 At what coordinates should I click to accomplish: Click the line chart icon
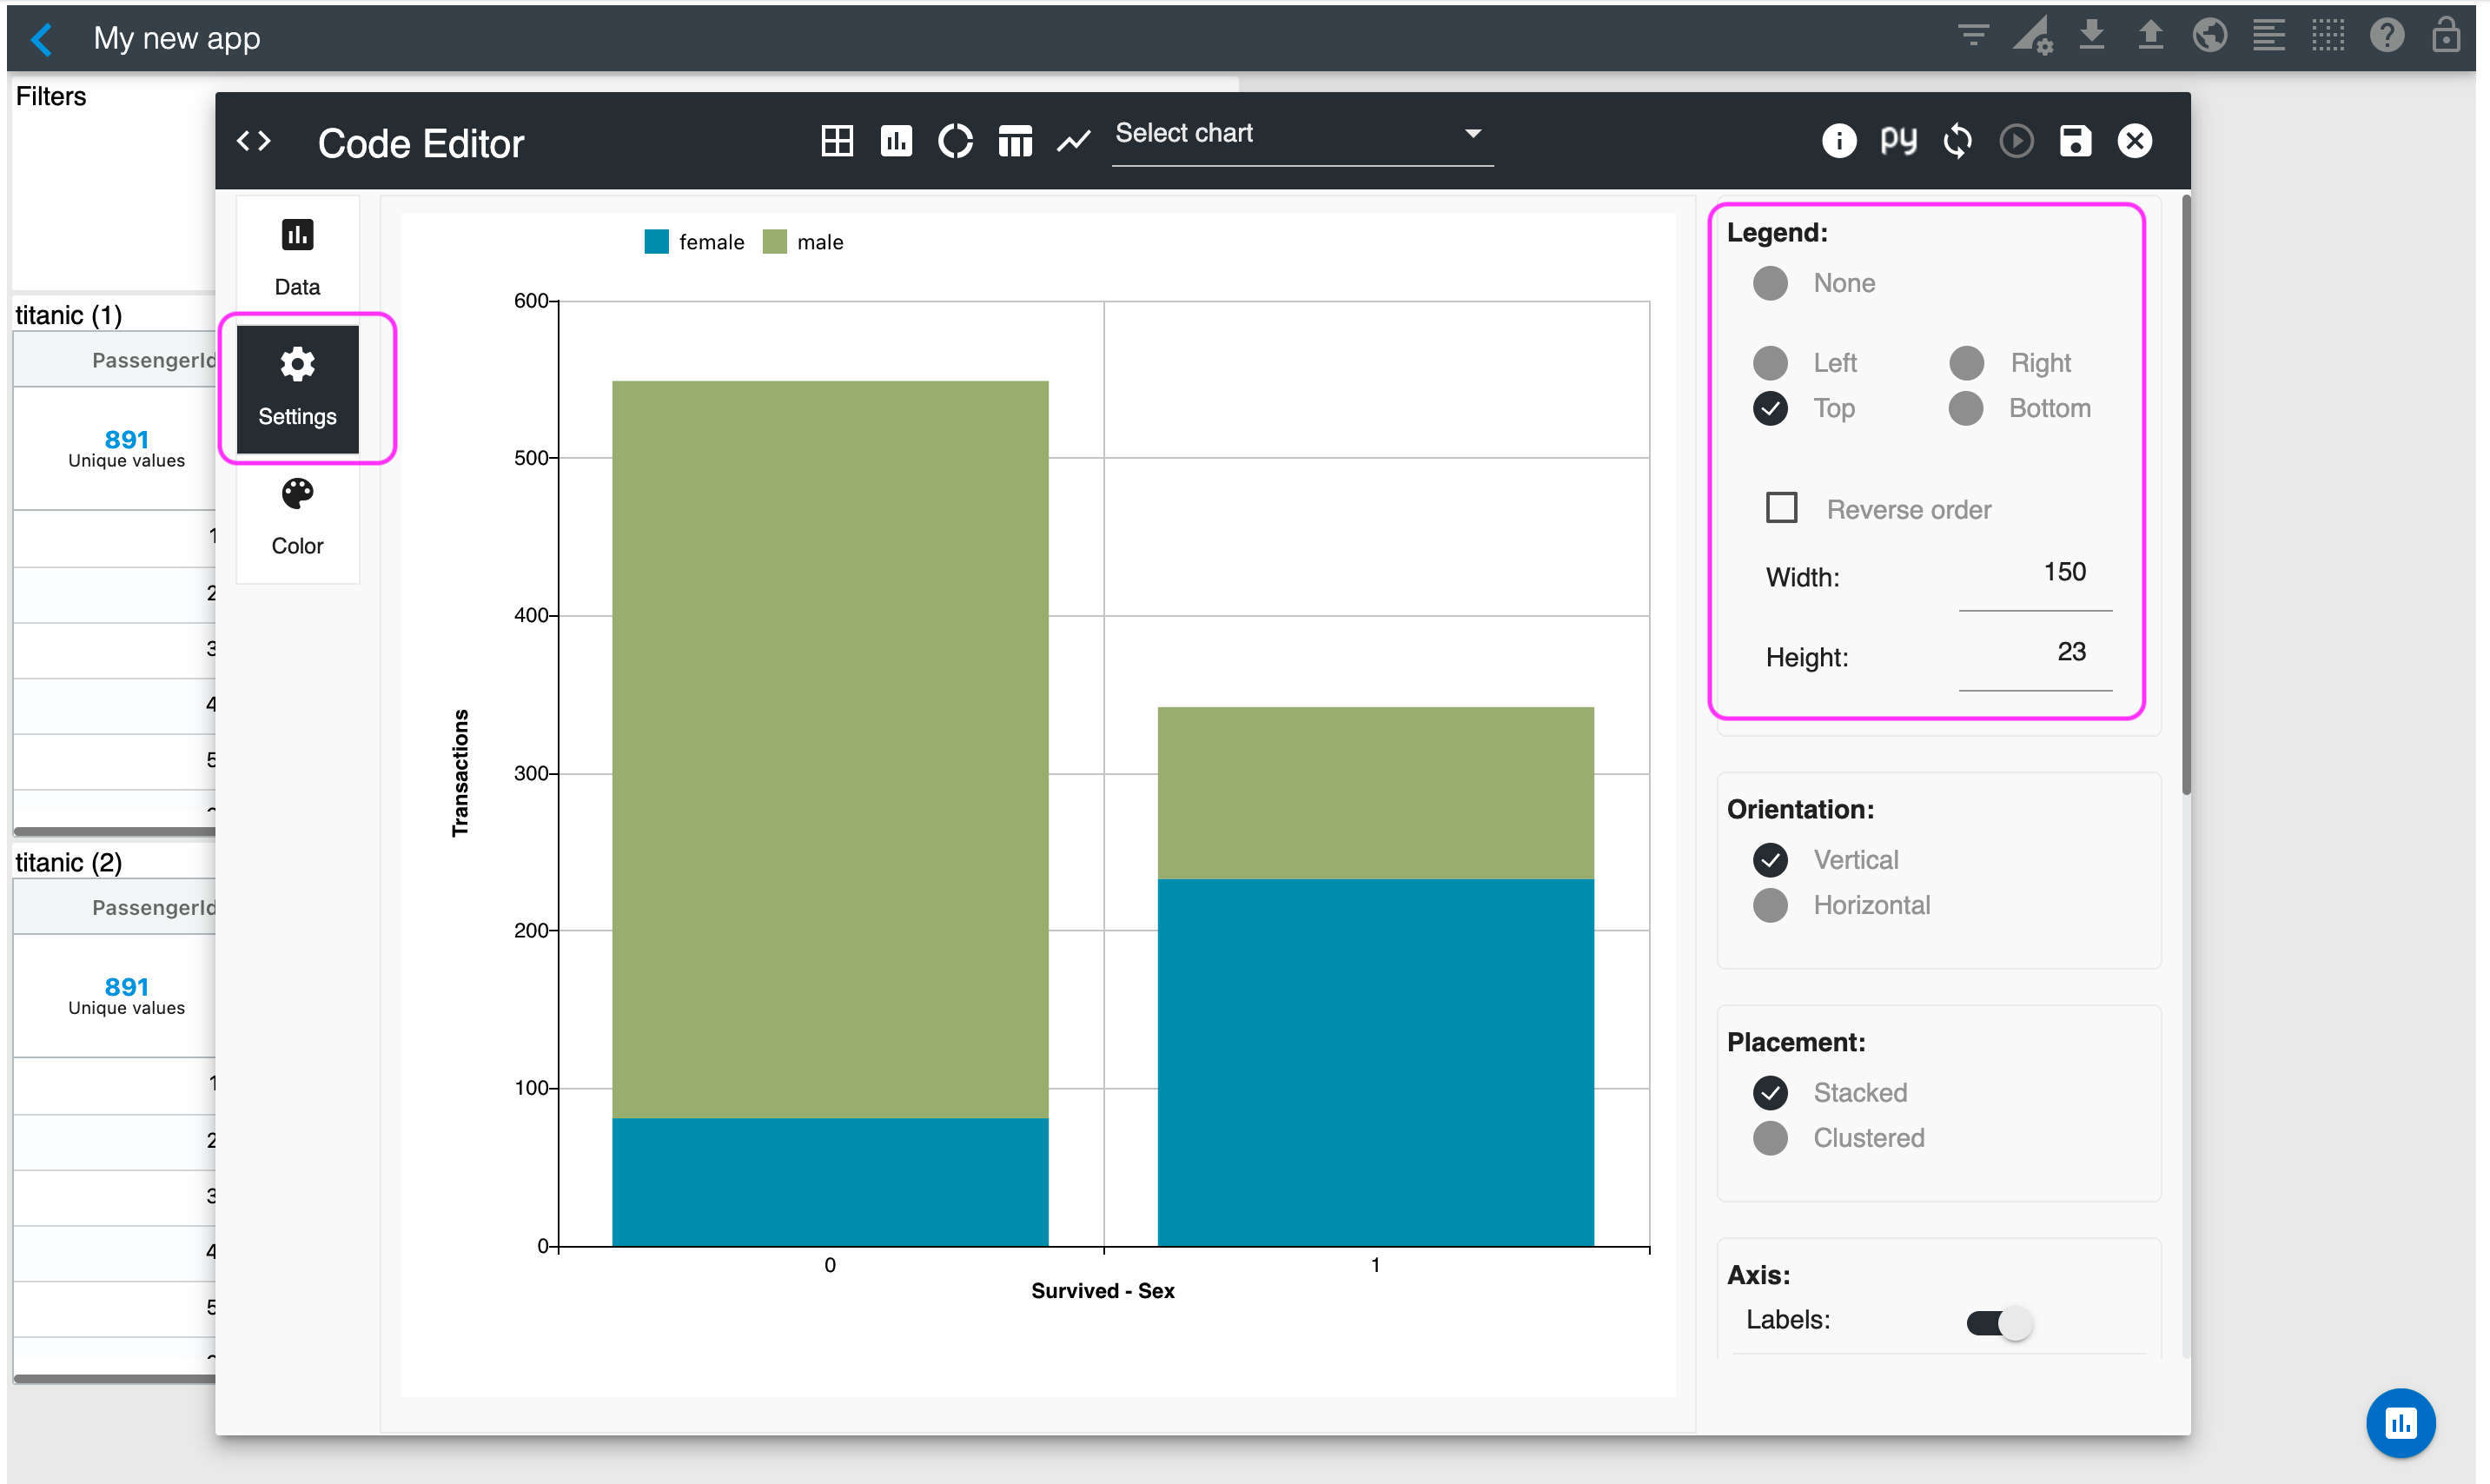tap(1073, 141)
